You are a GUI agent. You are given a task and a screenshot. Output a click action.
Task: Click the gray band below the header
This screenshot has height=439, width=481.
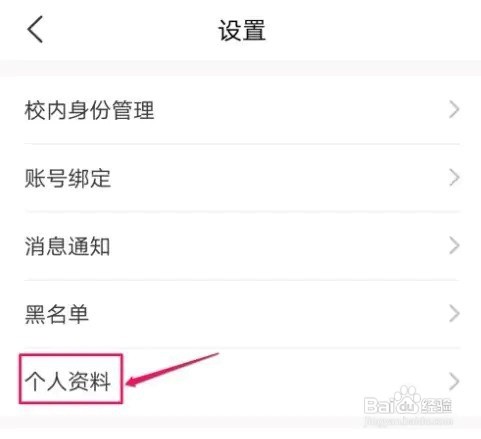coord(240,68)
